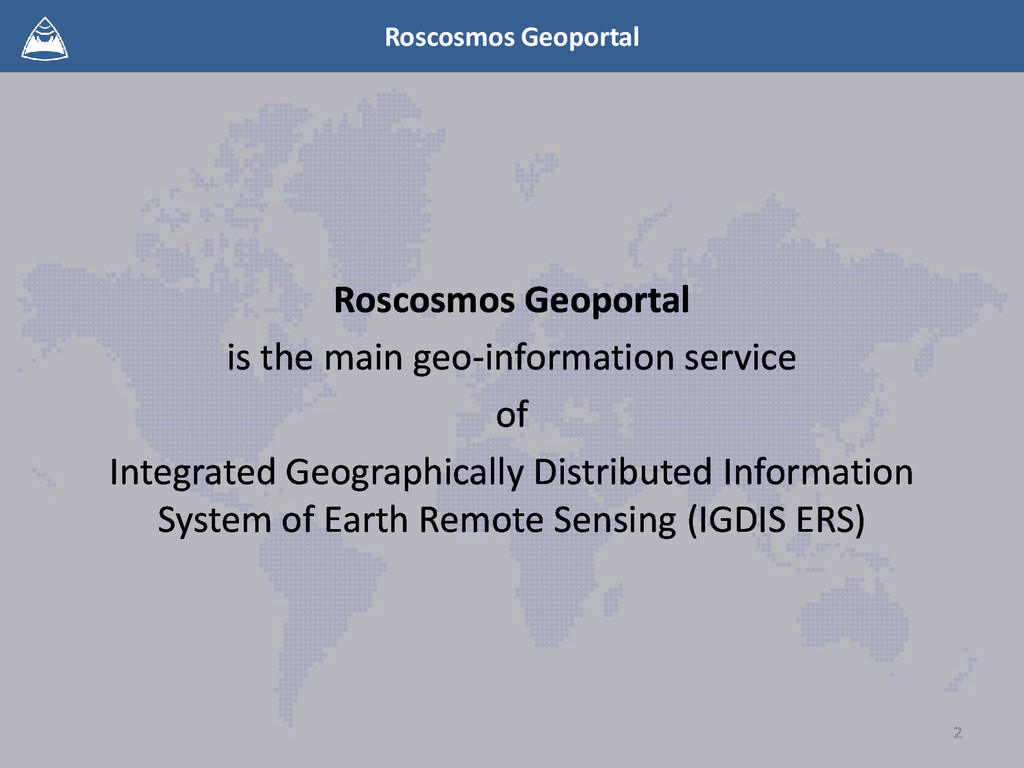1024x768 pixels.
Task: Click "System of Earth Remote Sensing (IGDIS ERS)" line
Action: tap(511, 520)
